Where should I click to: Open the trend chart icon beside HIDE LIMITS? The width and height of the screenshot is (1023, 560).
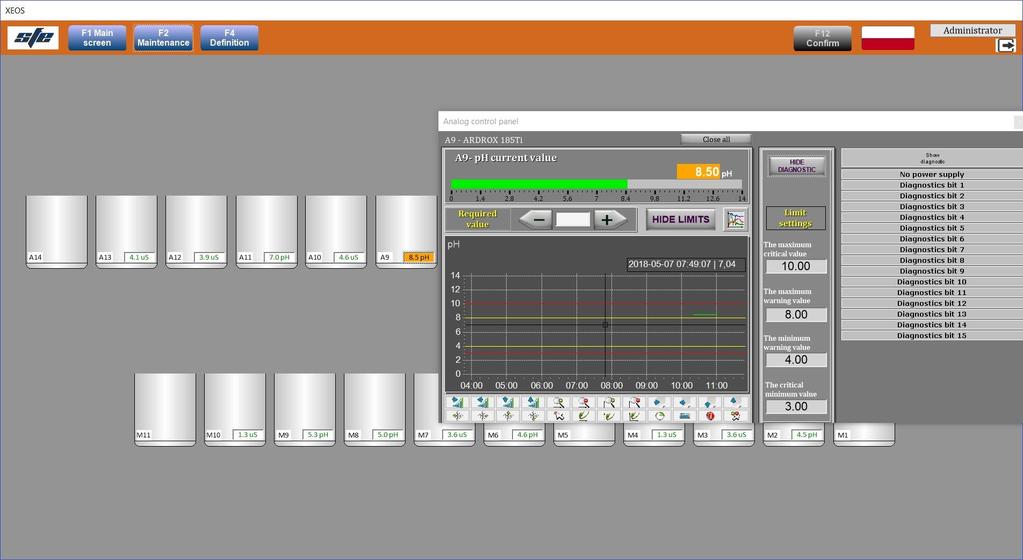[735, 219]
